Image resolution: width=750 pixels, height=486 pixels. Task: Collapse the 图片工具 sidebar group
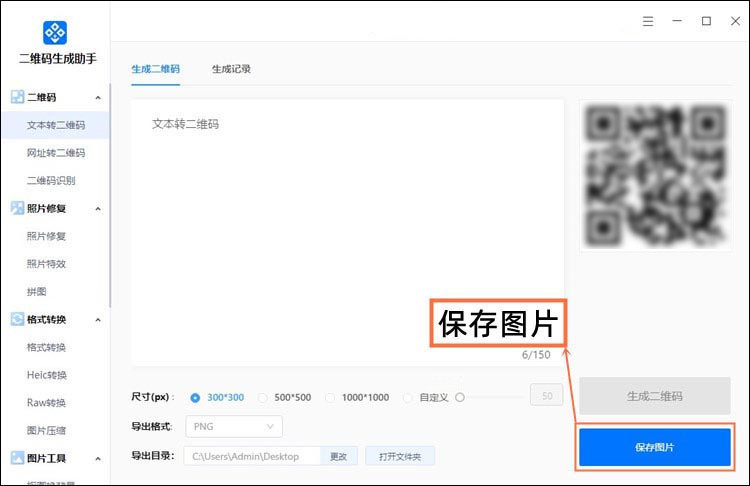[98, 458]
